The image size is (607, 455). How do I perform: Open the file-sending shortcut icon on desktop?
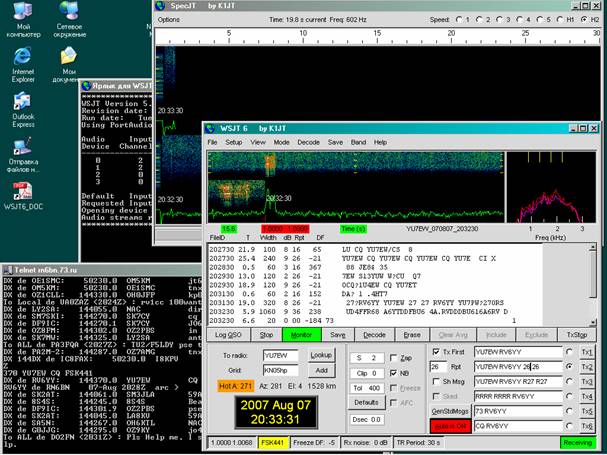click(x=23, y=155)
